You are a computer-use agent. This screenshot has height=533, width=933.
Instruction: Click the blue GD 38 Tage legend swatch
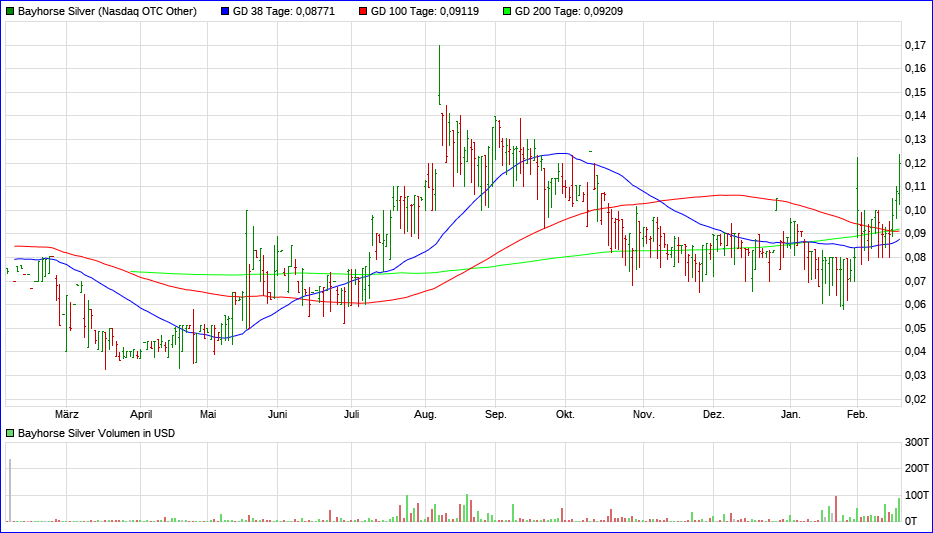point(224,11)
